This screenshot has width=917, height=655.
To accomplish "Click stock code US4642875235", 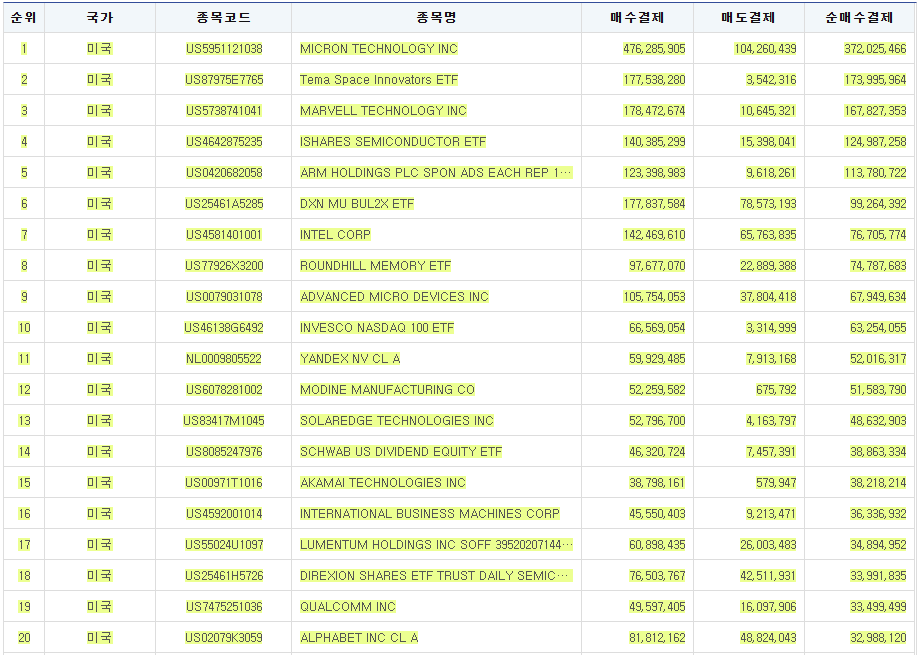I will 224,142.
